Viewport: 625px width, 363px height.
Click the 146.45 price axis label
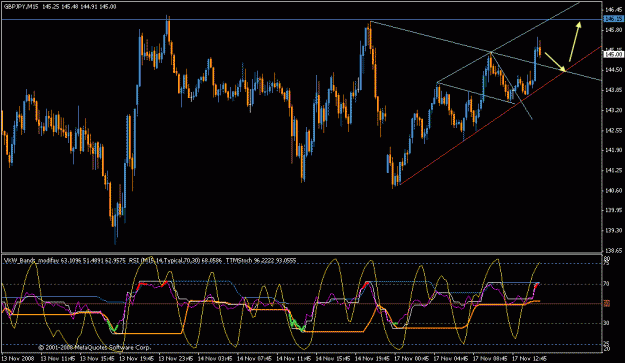point(613,10)
